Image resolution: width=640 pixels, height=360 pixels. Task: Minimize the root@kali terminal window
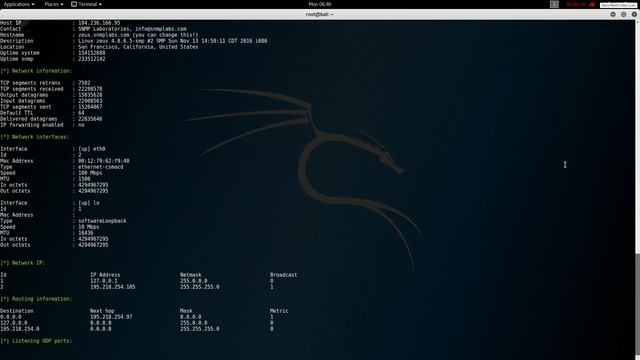point(613,14)
